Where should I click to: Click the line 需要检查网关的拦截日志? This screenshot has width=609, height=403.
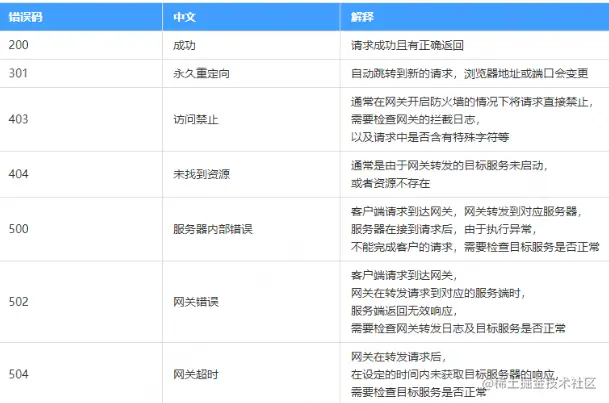[415, 119]
